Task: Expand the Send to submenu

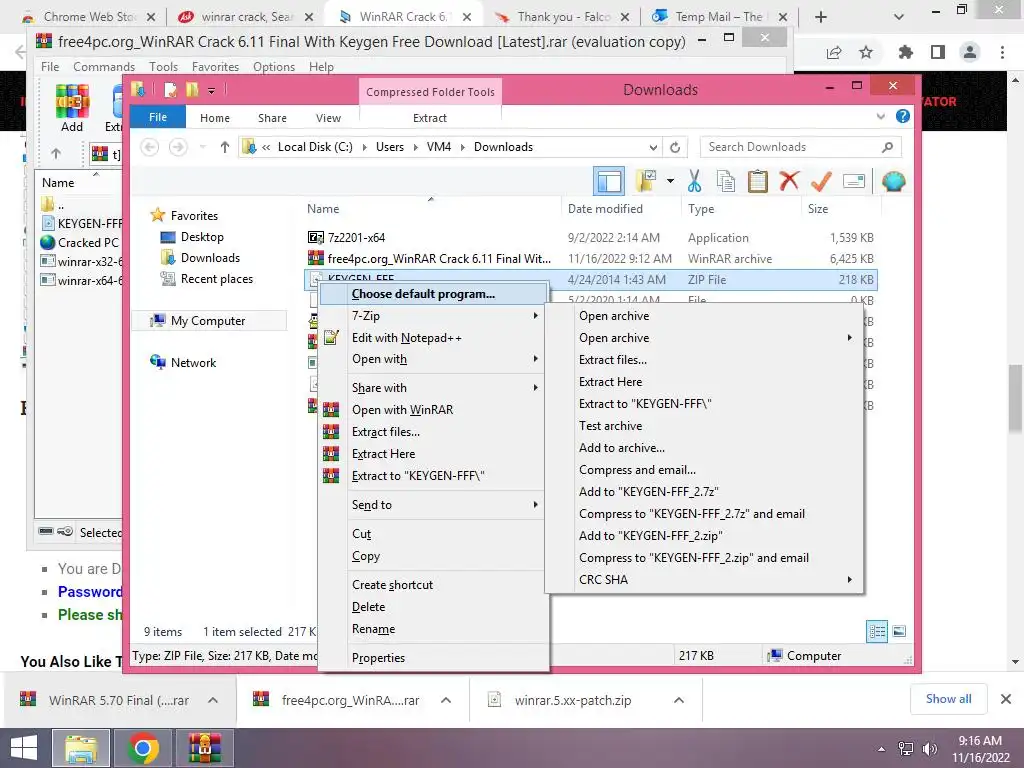Action: [x=536, y=504]
